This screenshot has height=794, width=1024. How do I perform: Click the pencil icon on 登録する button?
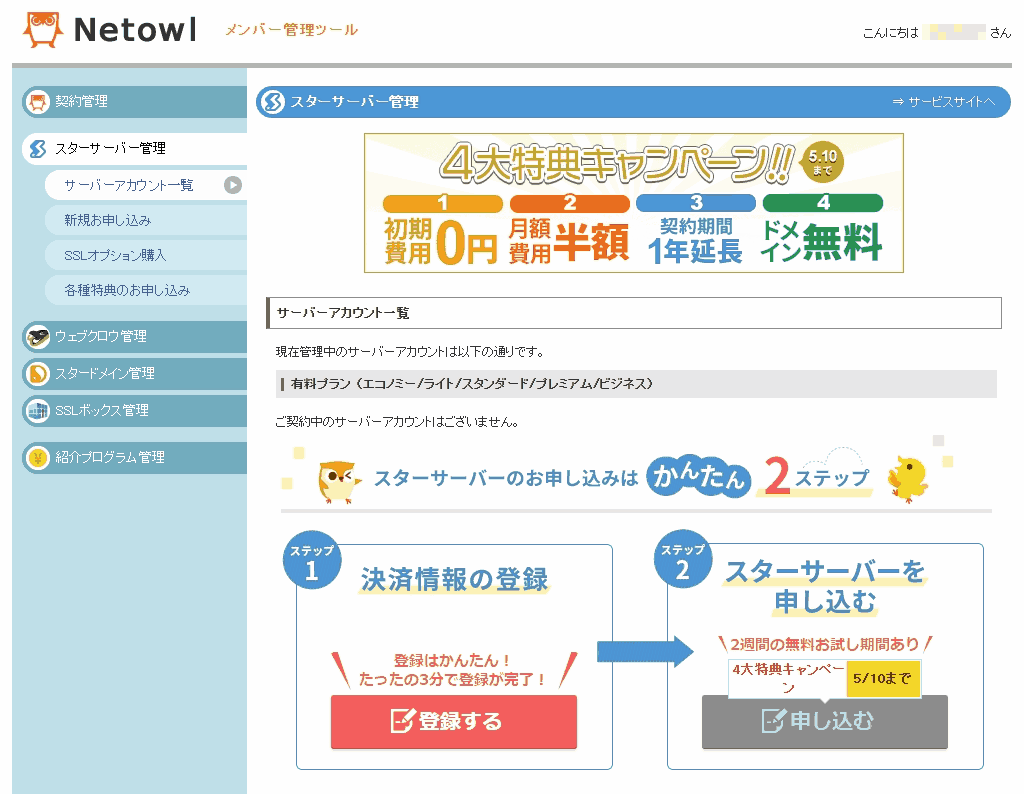402,721
